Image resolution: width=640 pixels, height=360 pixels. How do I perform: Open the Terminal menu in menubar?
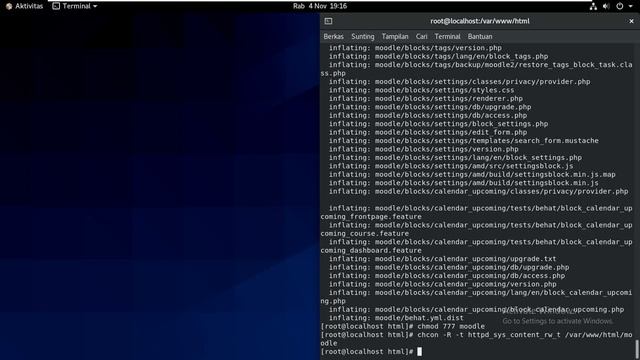click(x=447, y=36)
